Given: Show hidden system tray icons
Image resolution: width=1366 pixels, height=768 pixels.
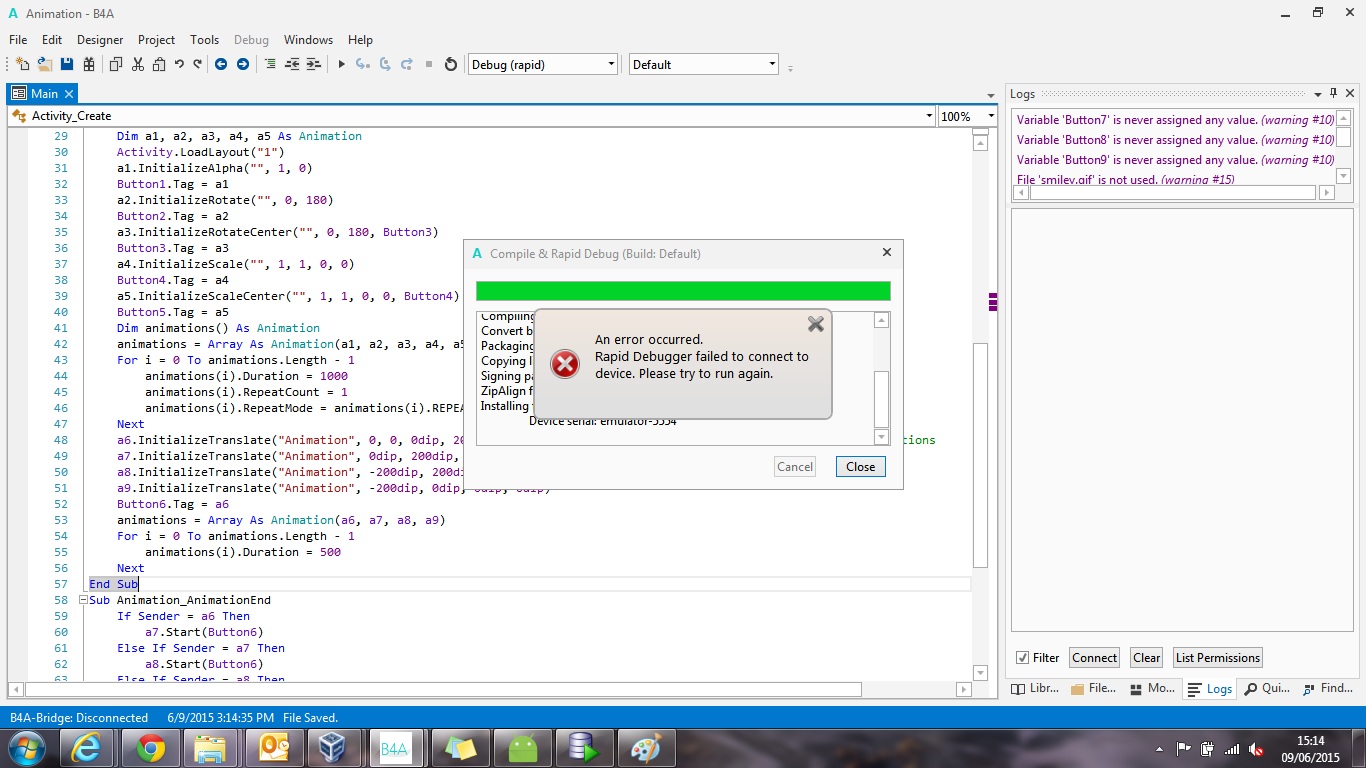Looking at the screenshot, I should click(1159, 749).
